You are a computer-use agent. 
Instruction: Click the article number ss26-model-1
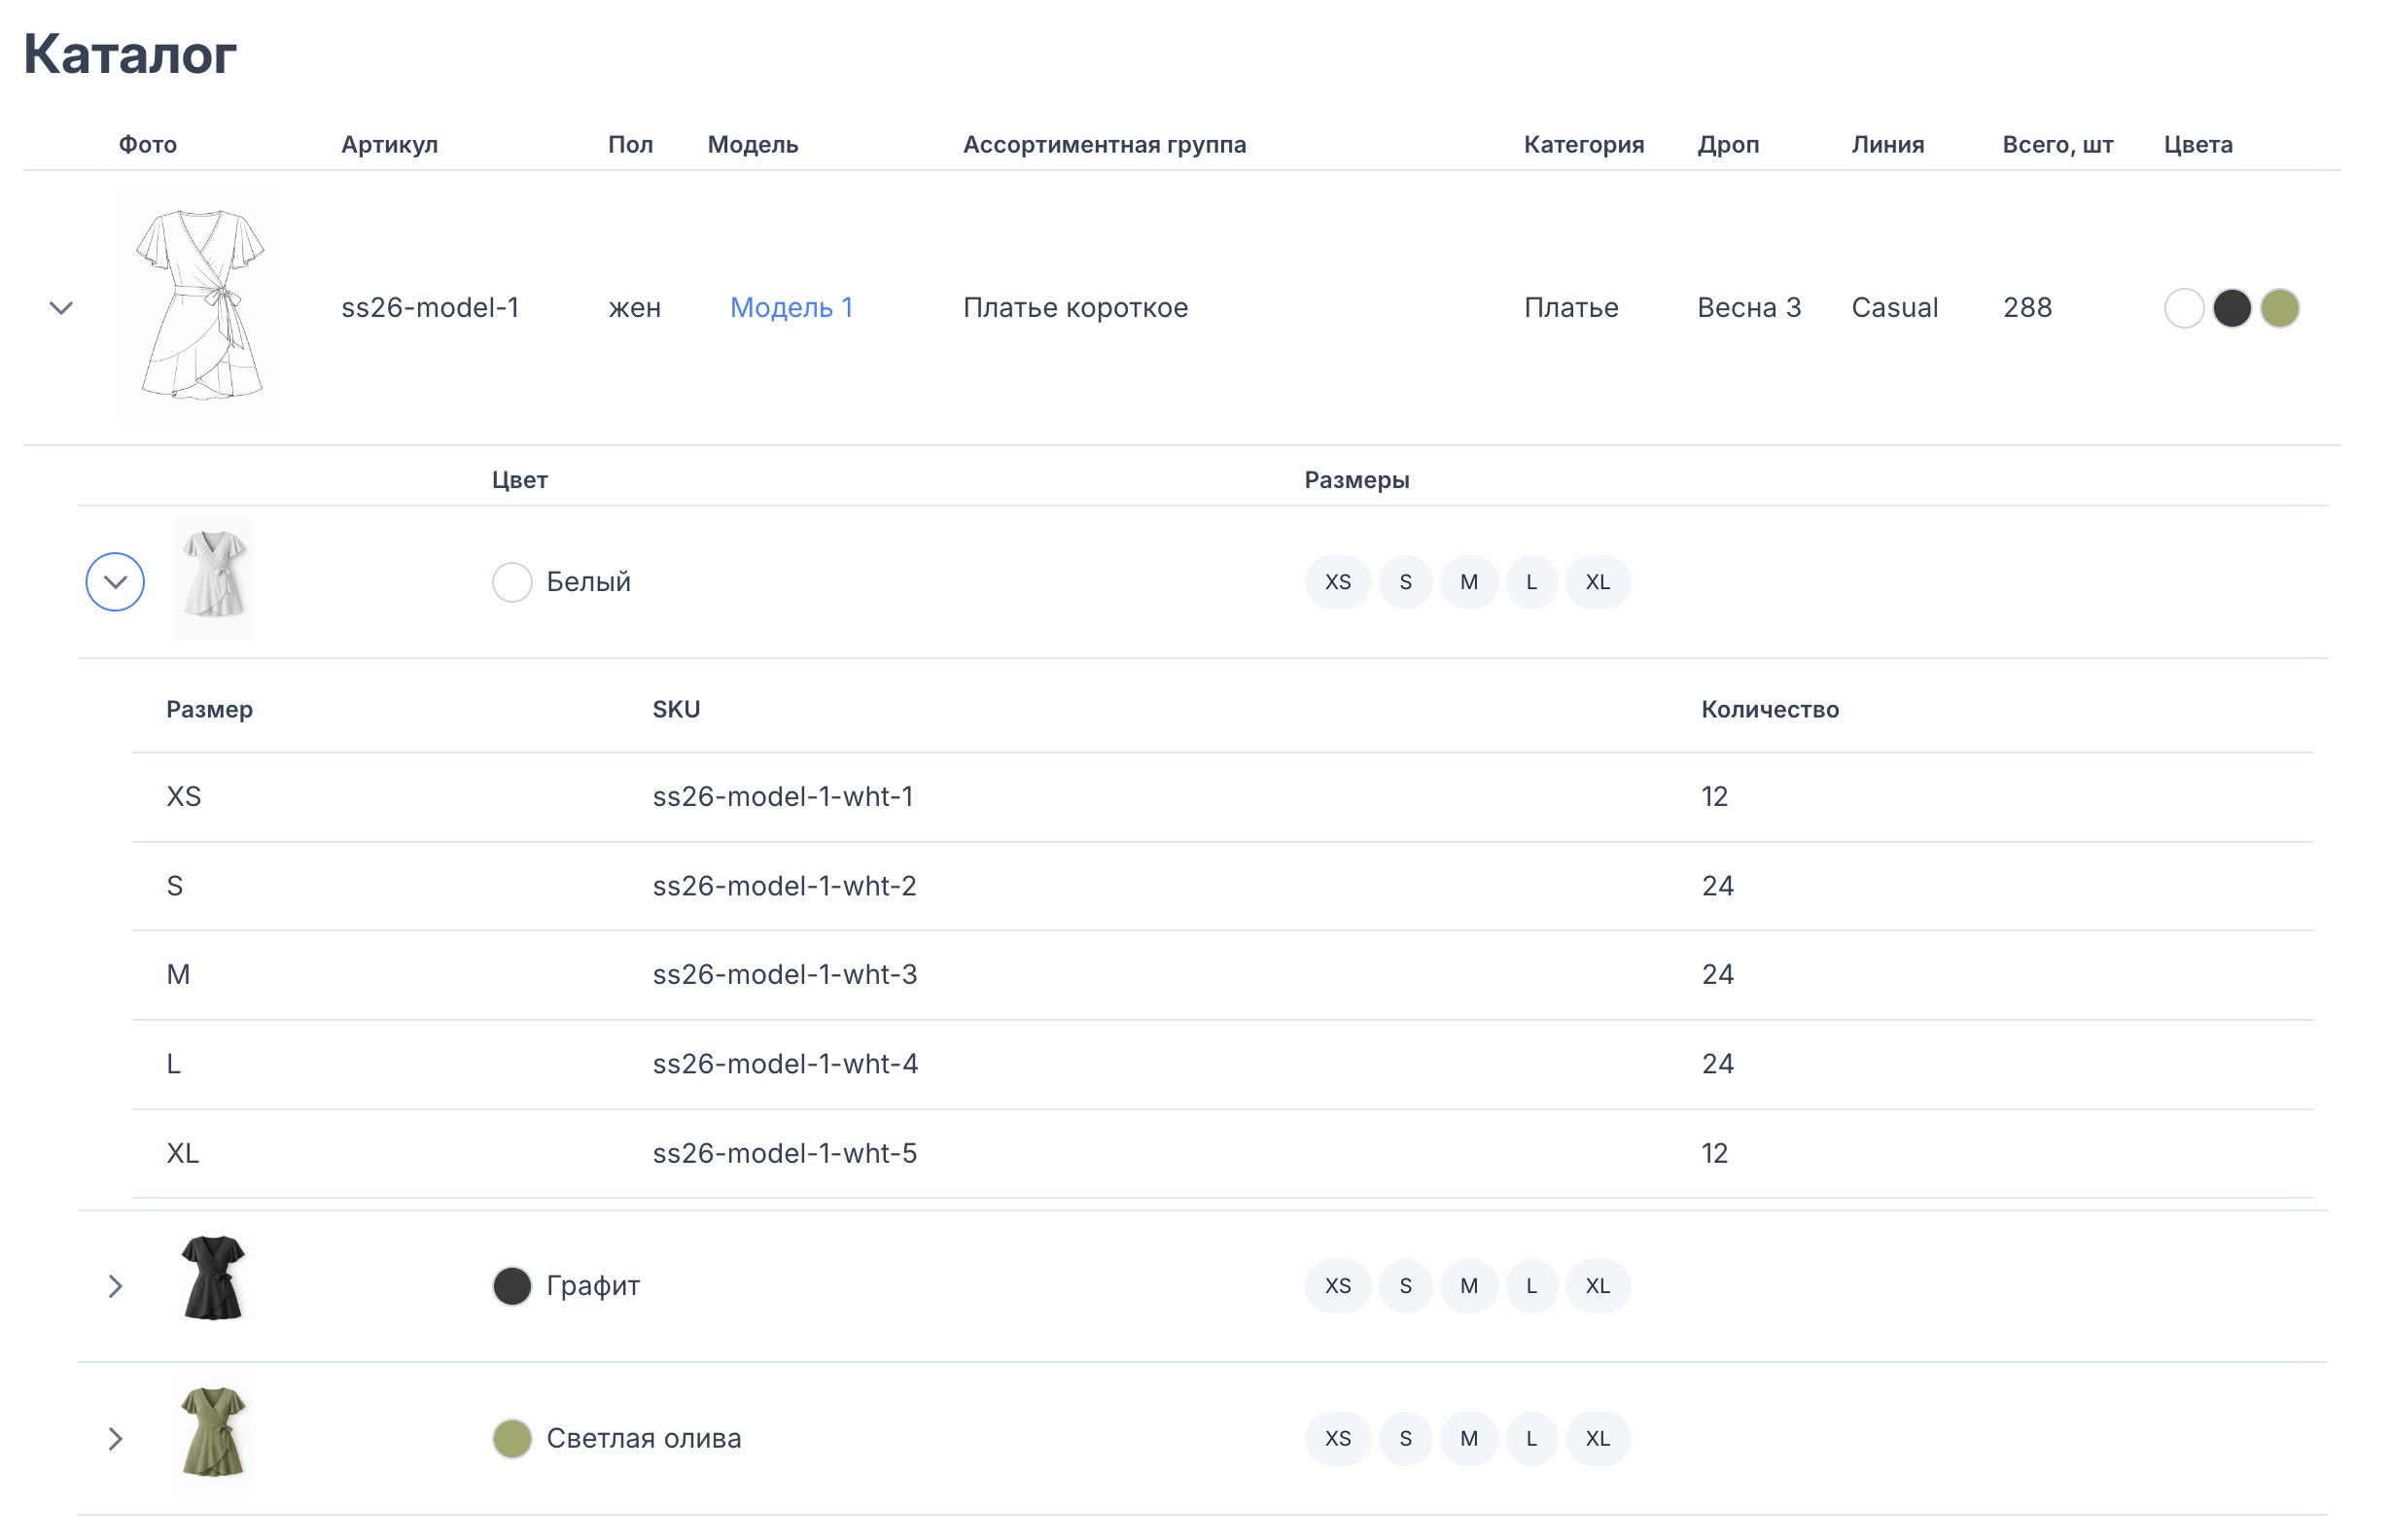point(430,308)
